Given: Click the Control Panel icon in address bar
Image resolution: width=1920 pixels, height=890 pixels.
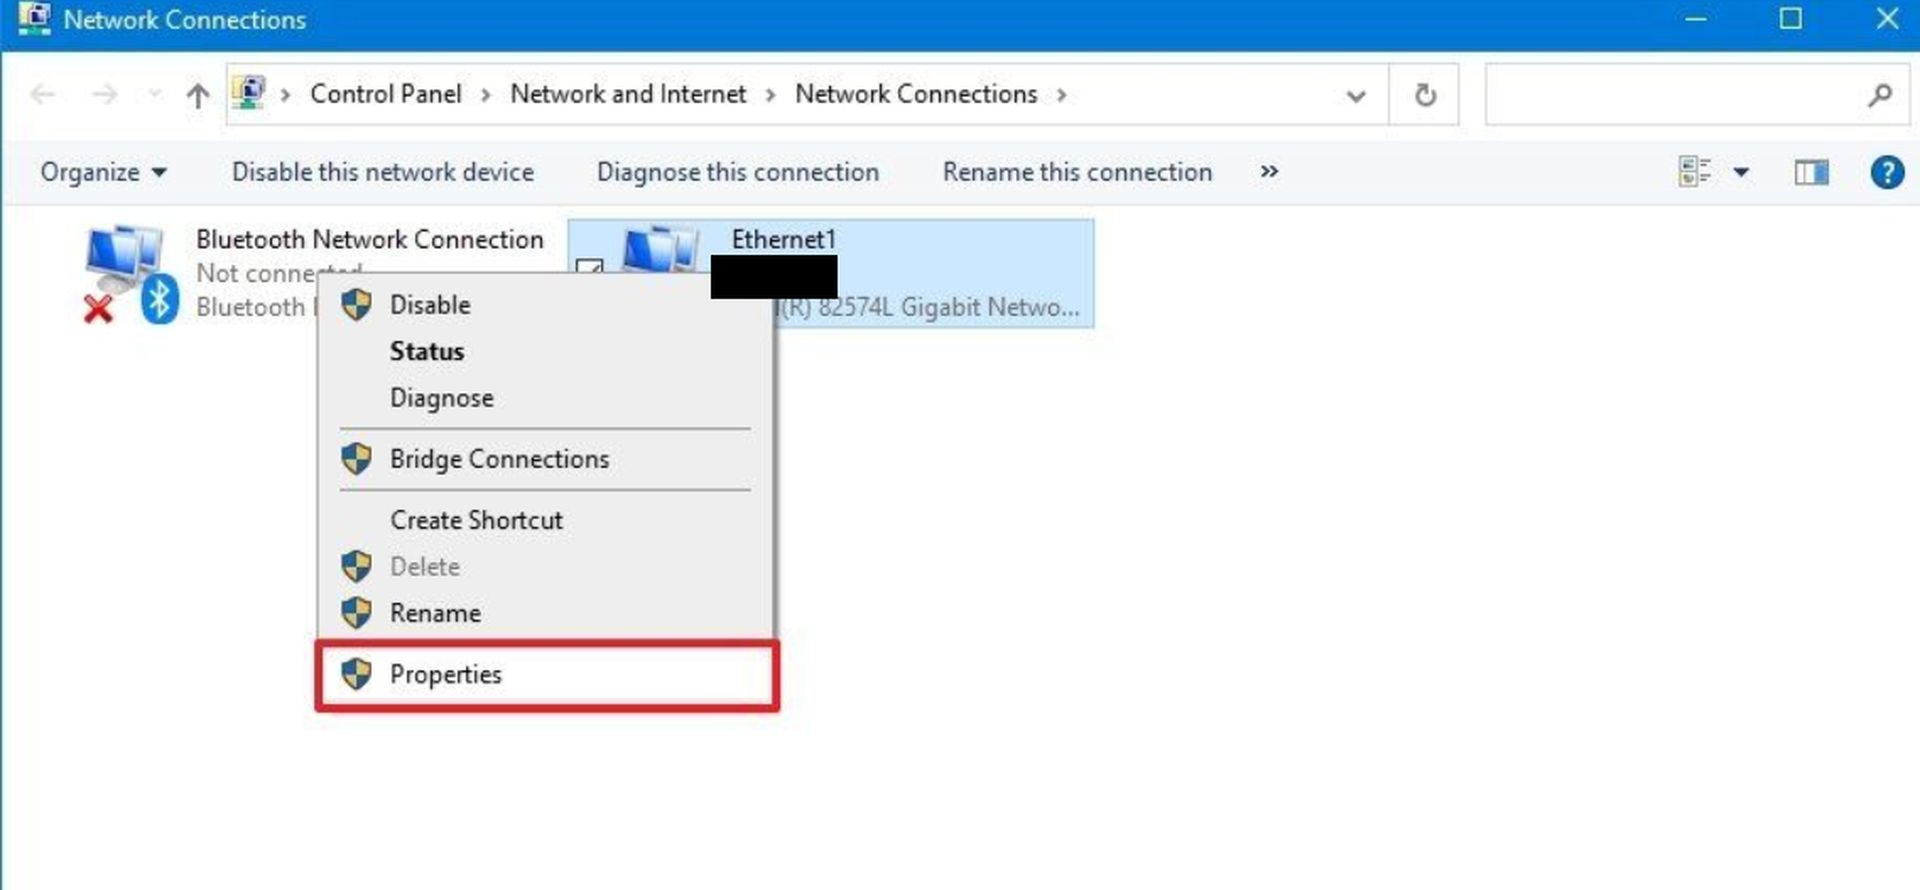Looking at the screenshot, I should tap(248, 93).
